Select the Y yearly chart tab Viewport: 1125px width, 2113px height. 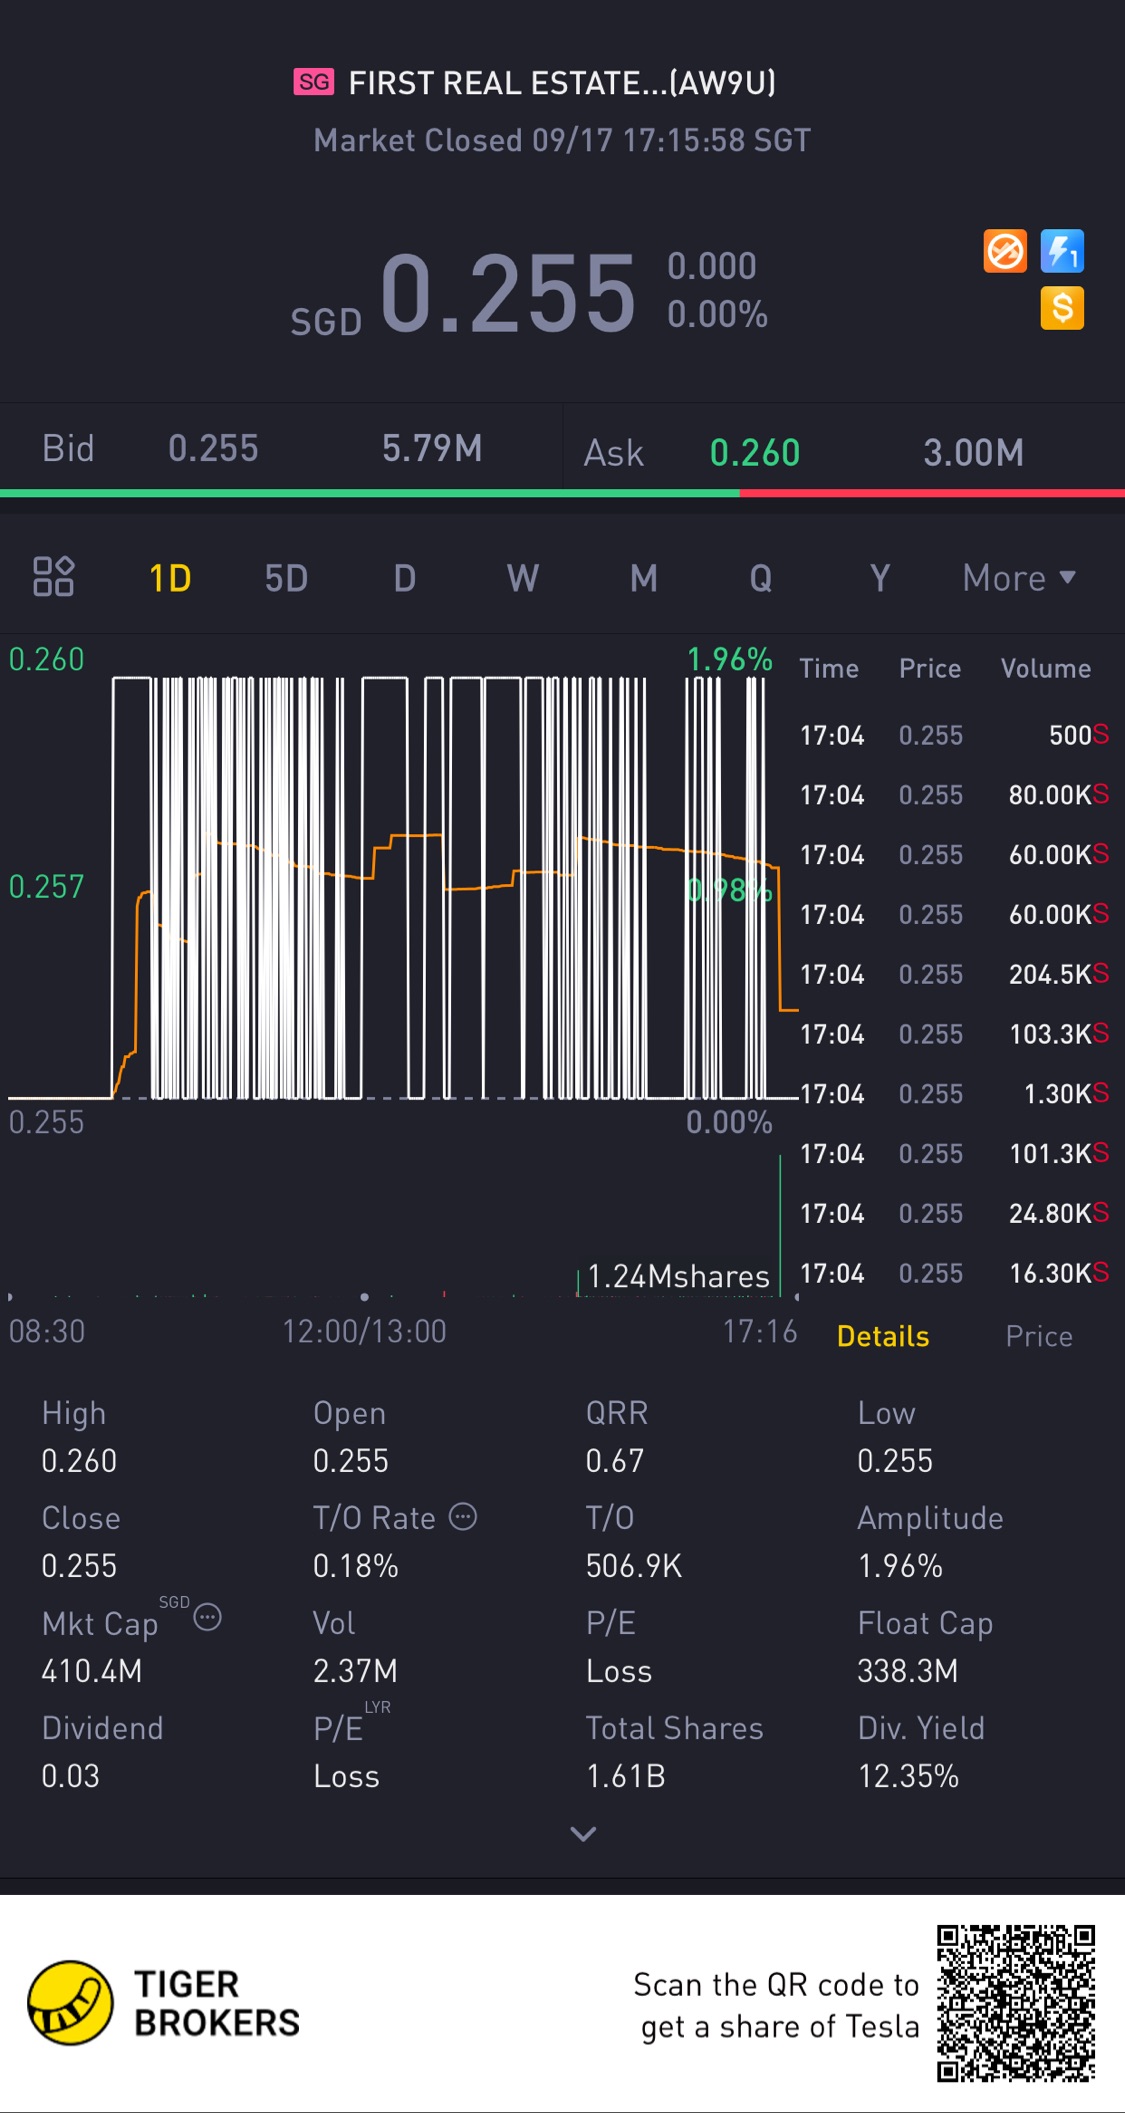[x=880, y=578]
